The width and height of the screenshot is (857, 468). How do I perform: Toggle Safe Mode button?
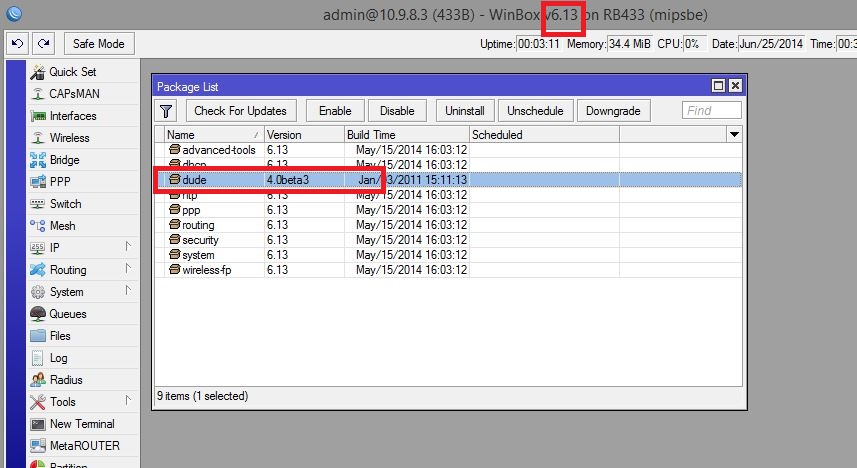99,44
